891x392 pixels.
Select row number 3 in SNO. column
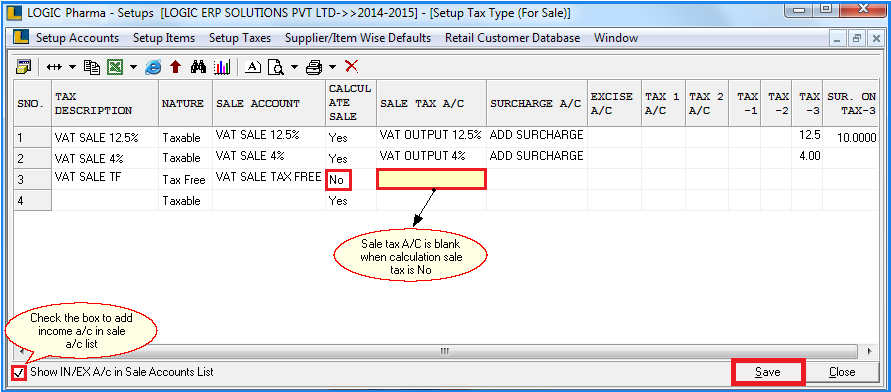(x=33, y=180)
